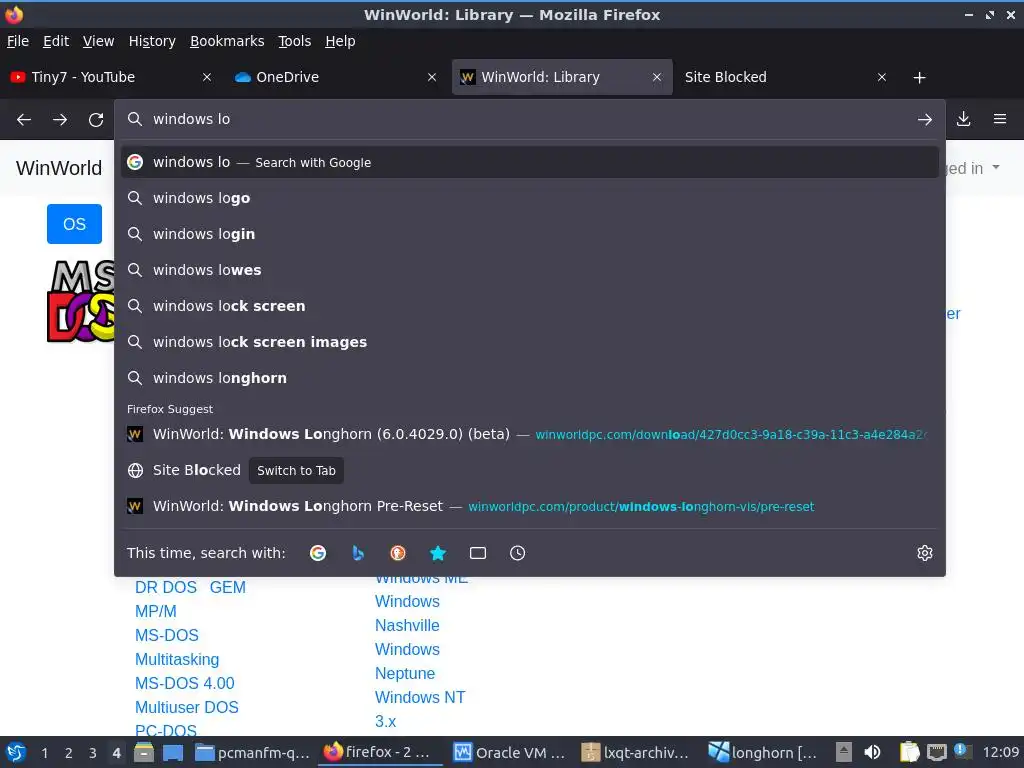Screen dimensions: 1024x768
Task: Open the Downloads panel
Action: click(x=963, y=119)
